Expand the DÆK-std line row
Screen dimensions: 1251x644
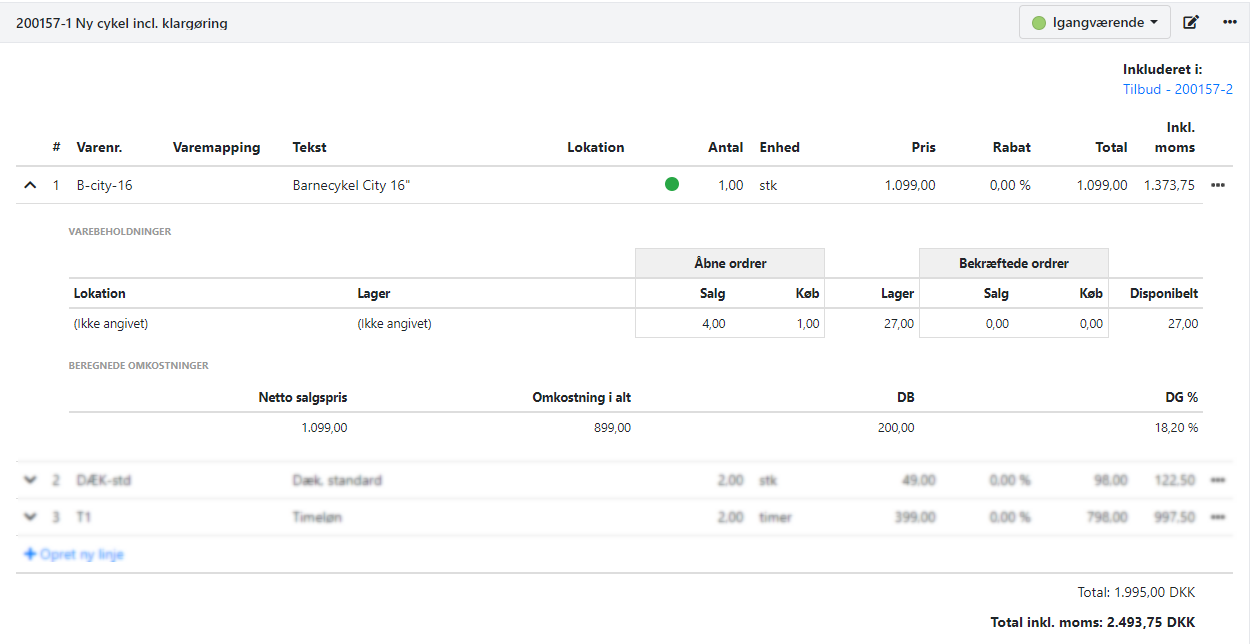(30, 480)
